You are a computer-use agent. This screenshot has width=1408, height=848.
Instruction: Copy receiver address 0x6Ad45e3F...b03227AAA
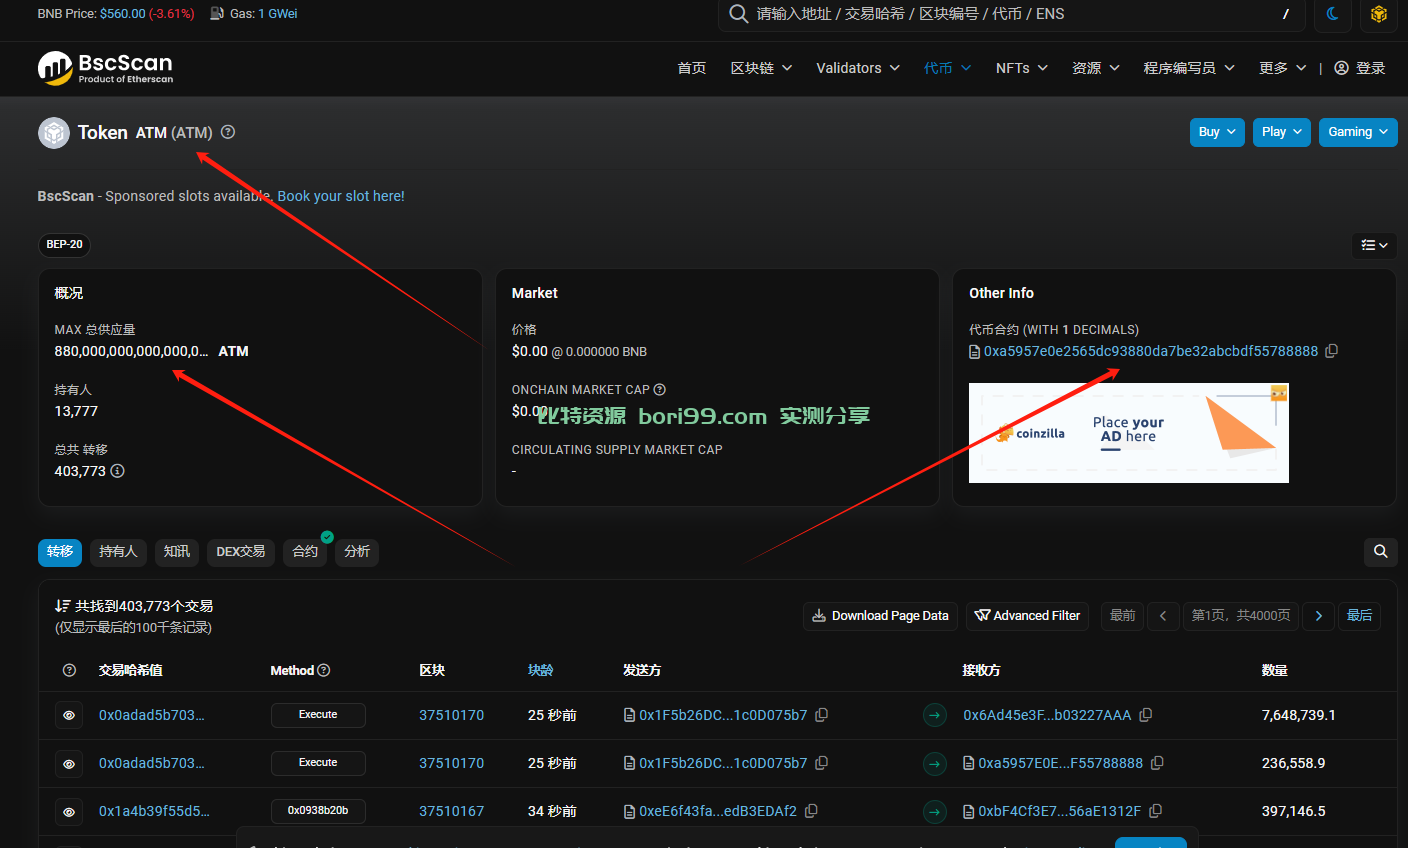tap(1146, 715)
